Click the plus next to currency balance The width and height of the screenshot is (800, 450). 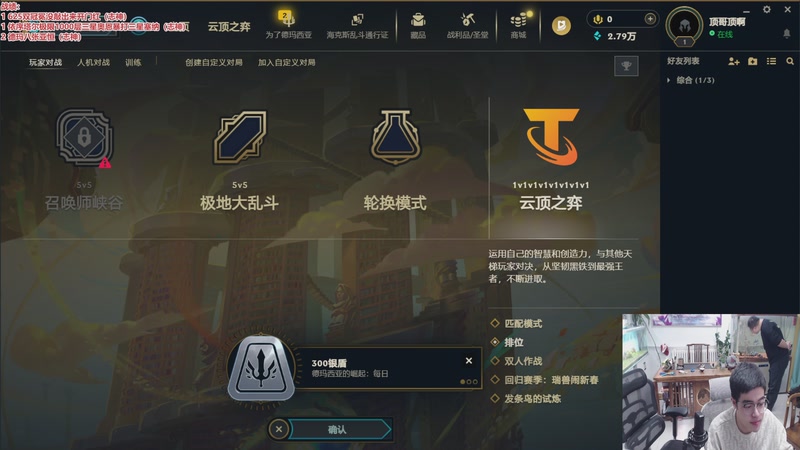click(x=650, y=19)
